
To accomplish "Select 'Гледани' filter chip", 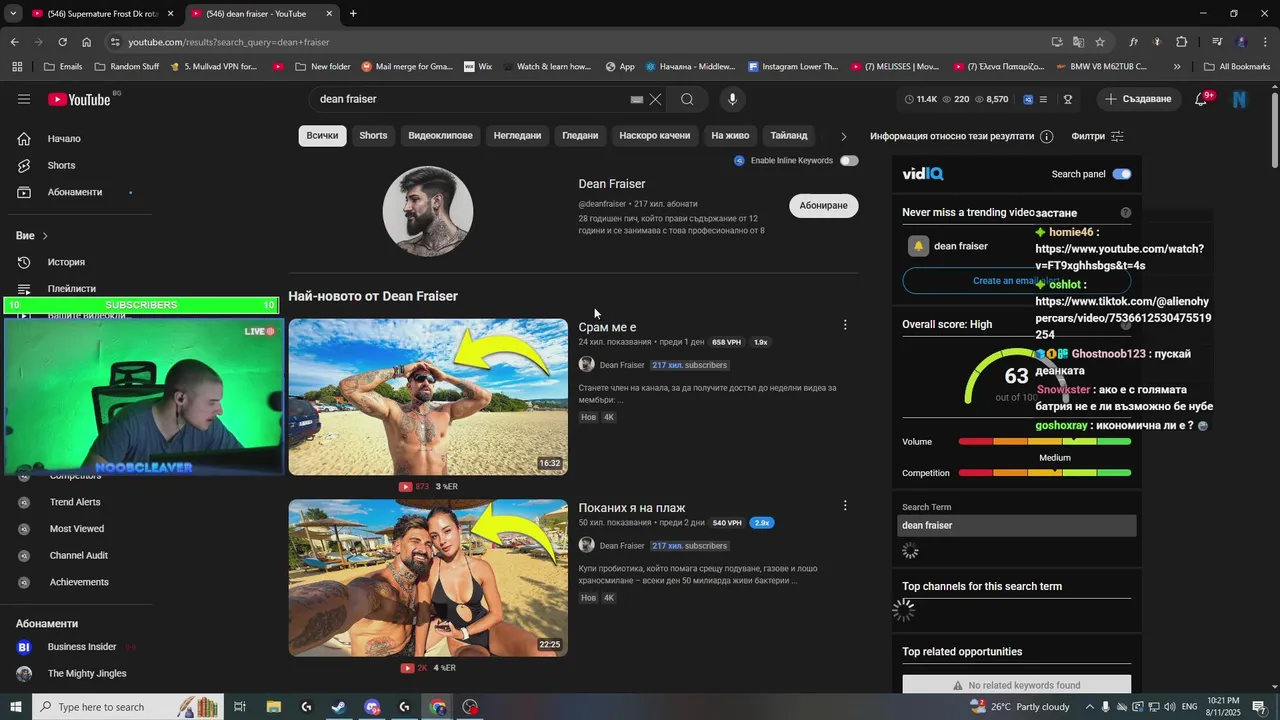I will (580, 136).
